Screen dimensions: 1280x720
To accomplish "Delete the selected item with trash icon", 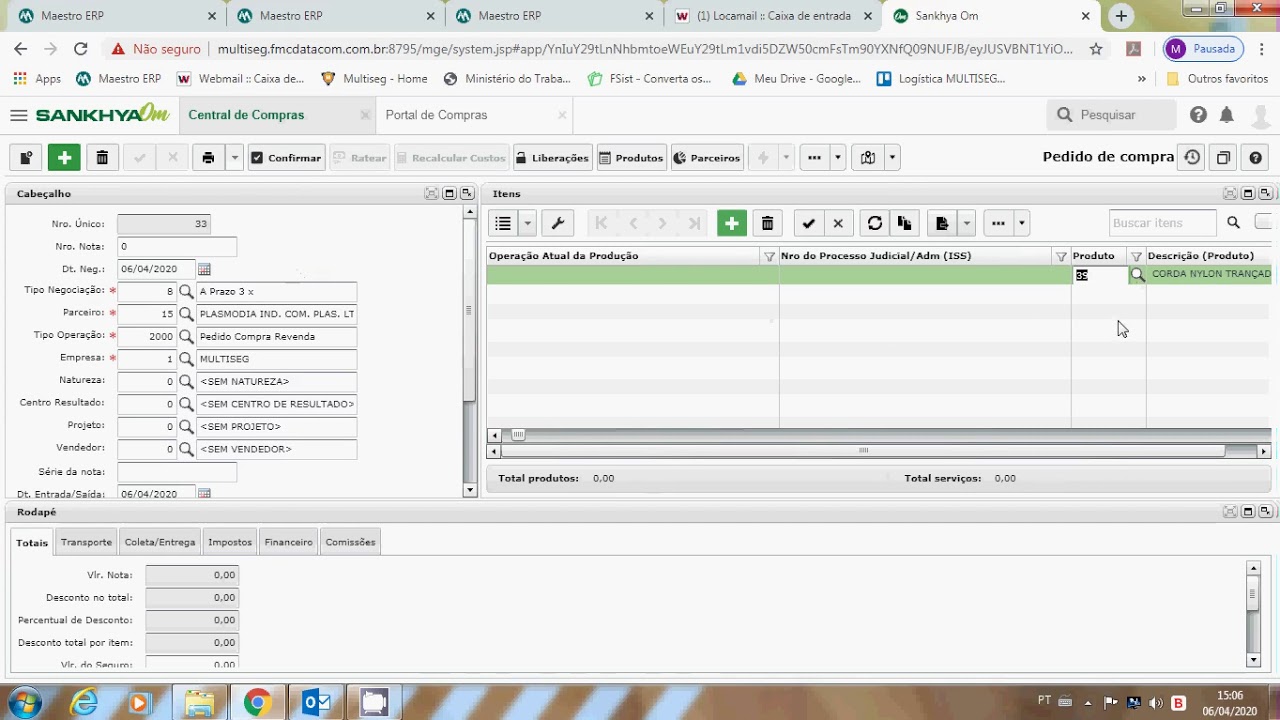I will [x=767, y=223].
